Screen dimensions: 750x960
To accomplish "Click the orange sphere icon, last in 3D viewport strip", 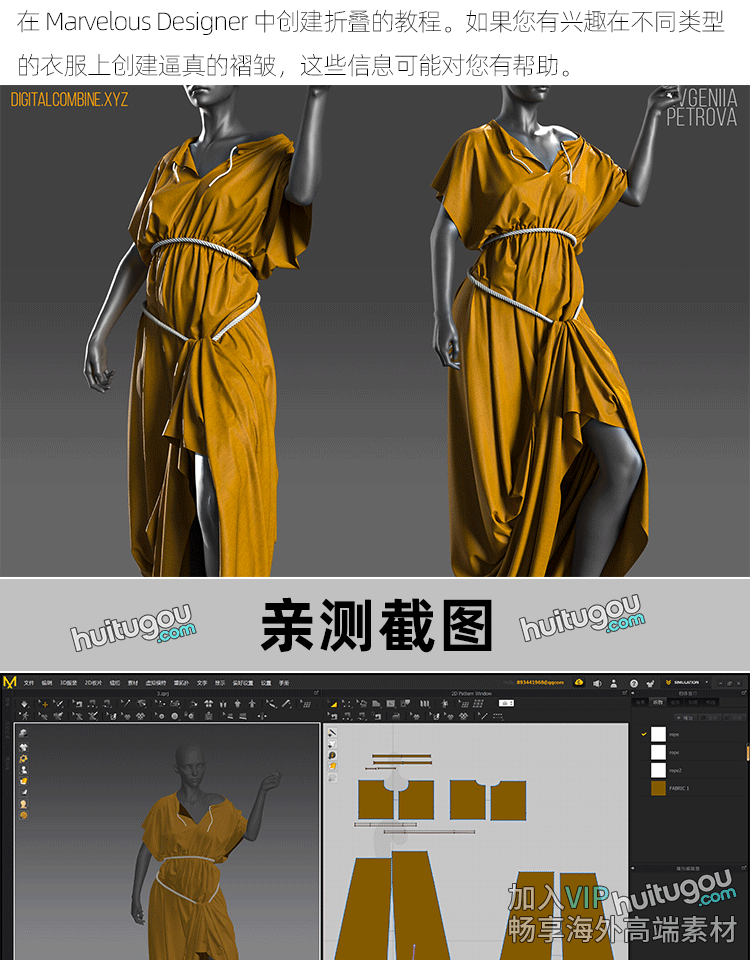I will (x=23, y=816).
